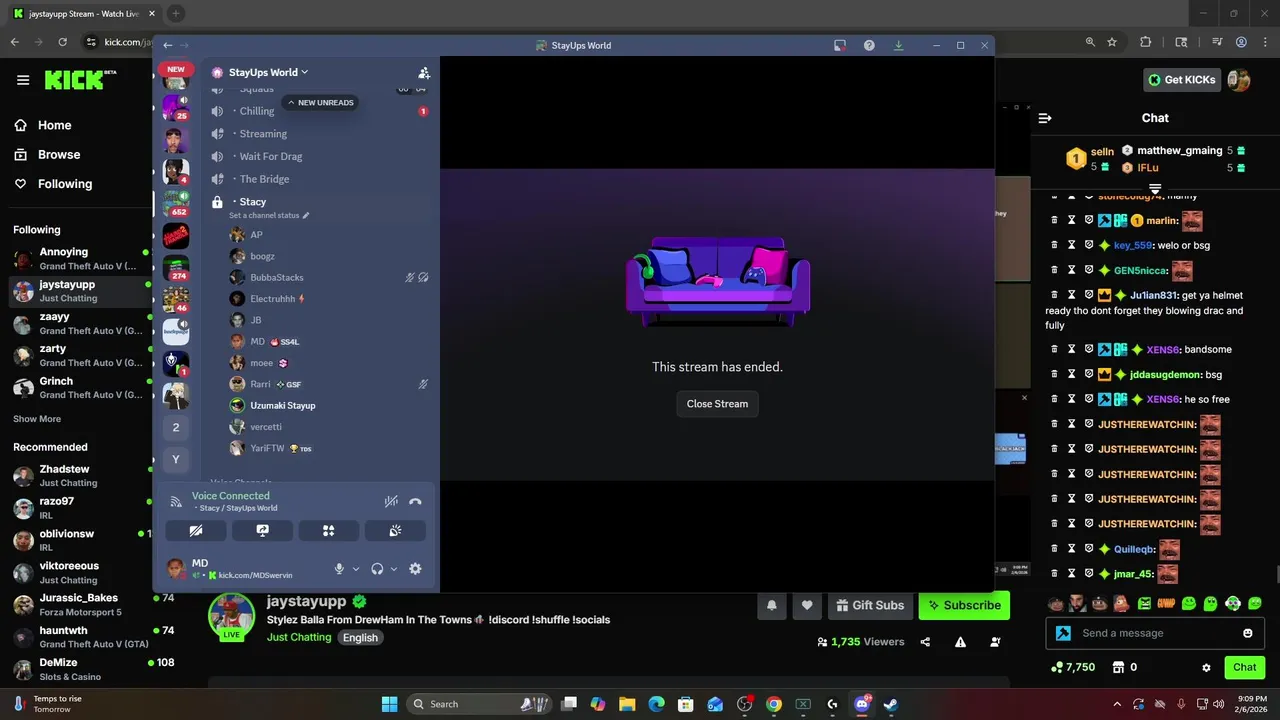This screenshot has width=1280, height=720.
Task: Report stream with warning triangle icon
Action: coord(960,642)
